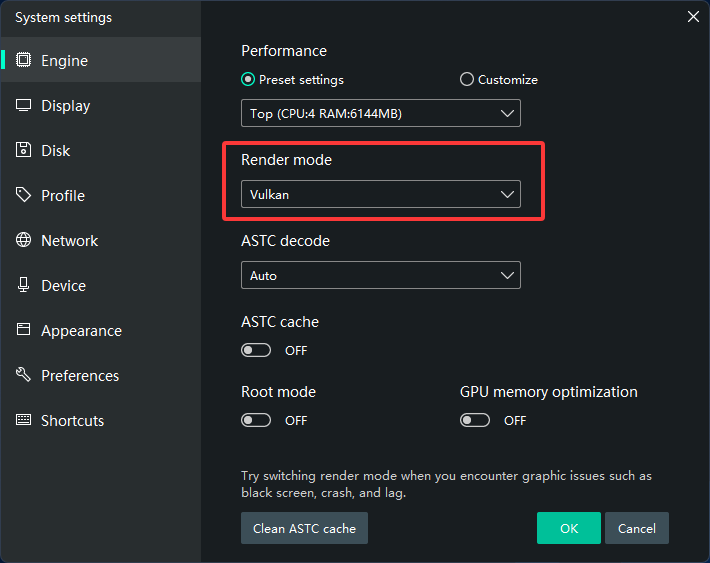Click the Disk floppy icon
Viewport: 710px width, 563px height.
[24, 150]
